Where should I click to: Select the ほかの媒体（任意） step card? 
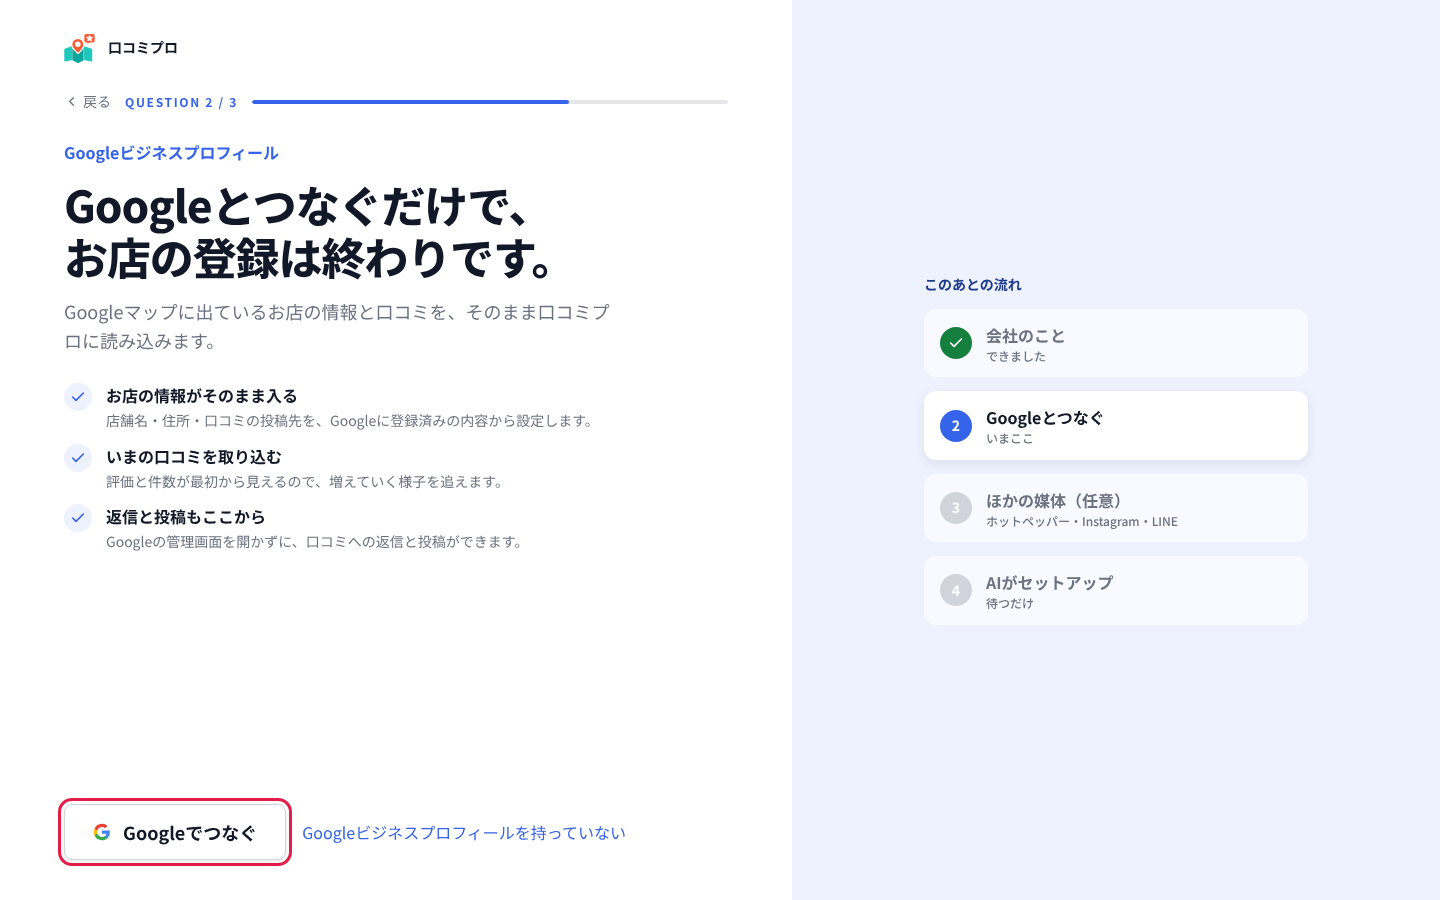point(1116,508)
